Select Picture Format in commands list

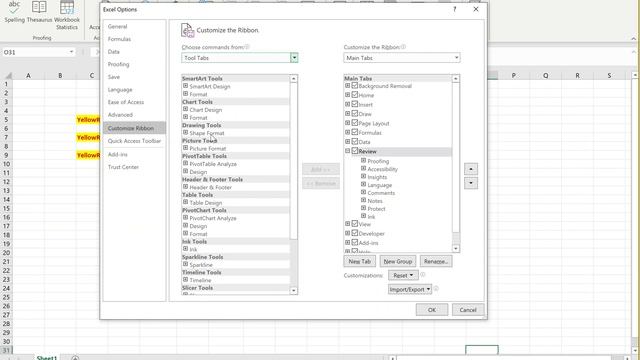pos(208,149)
